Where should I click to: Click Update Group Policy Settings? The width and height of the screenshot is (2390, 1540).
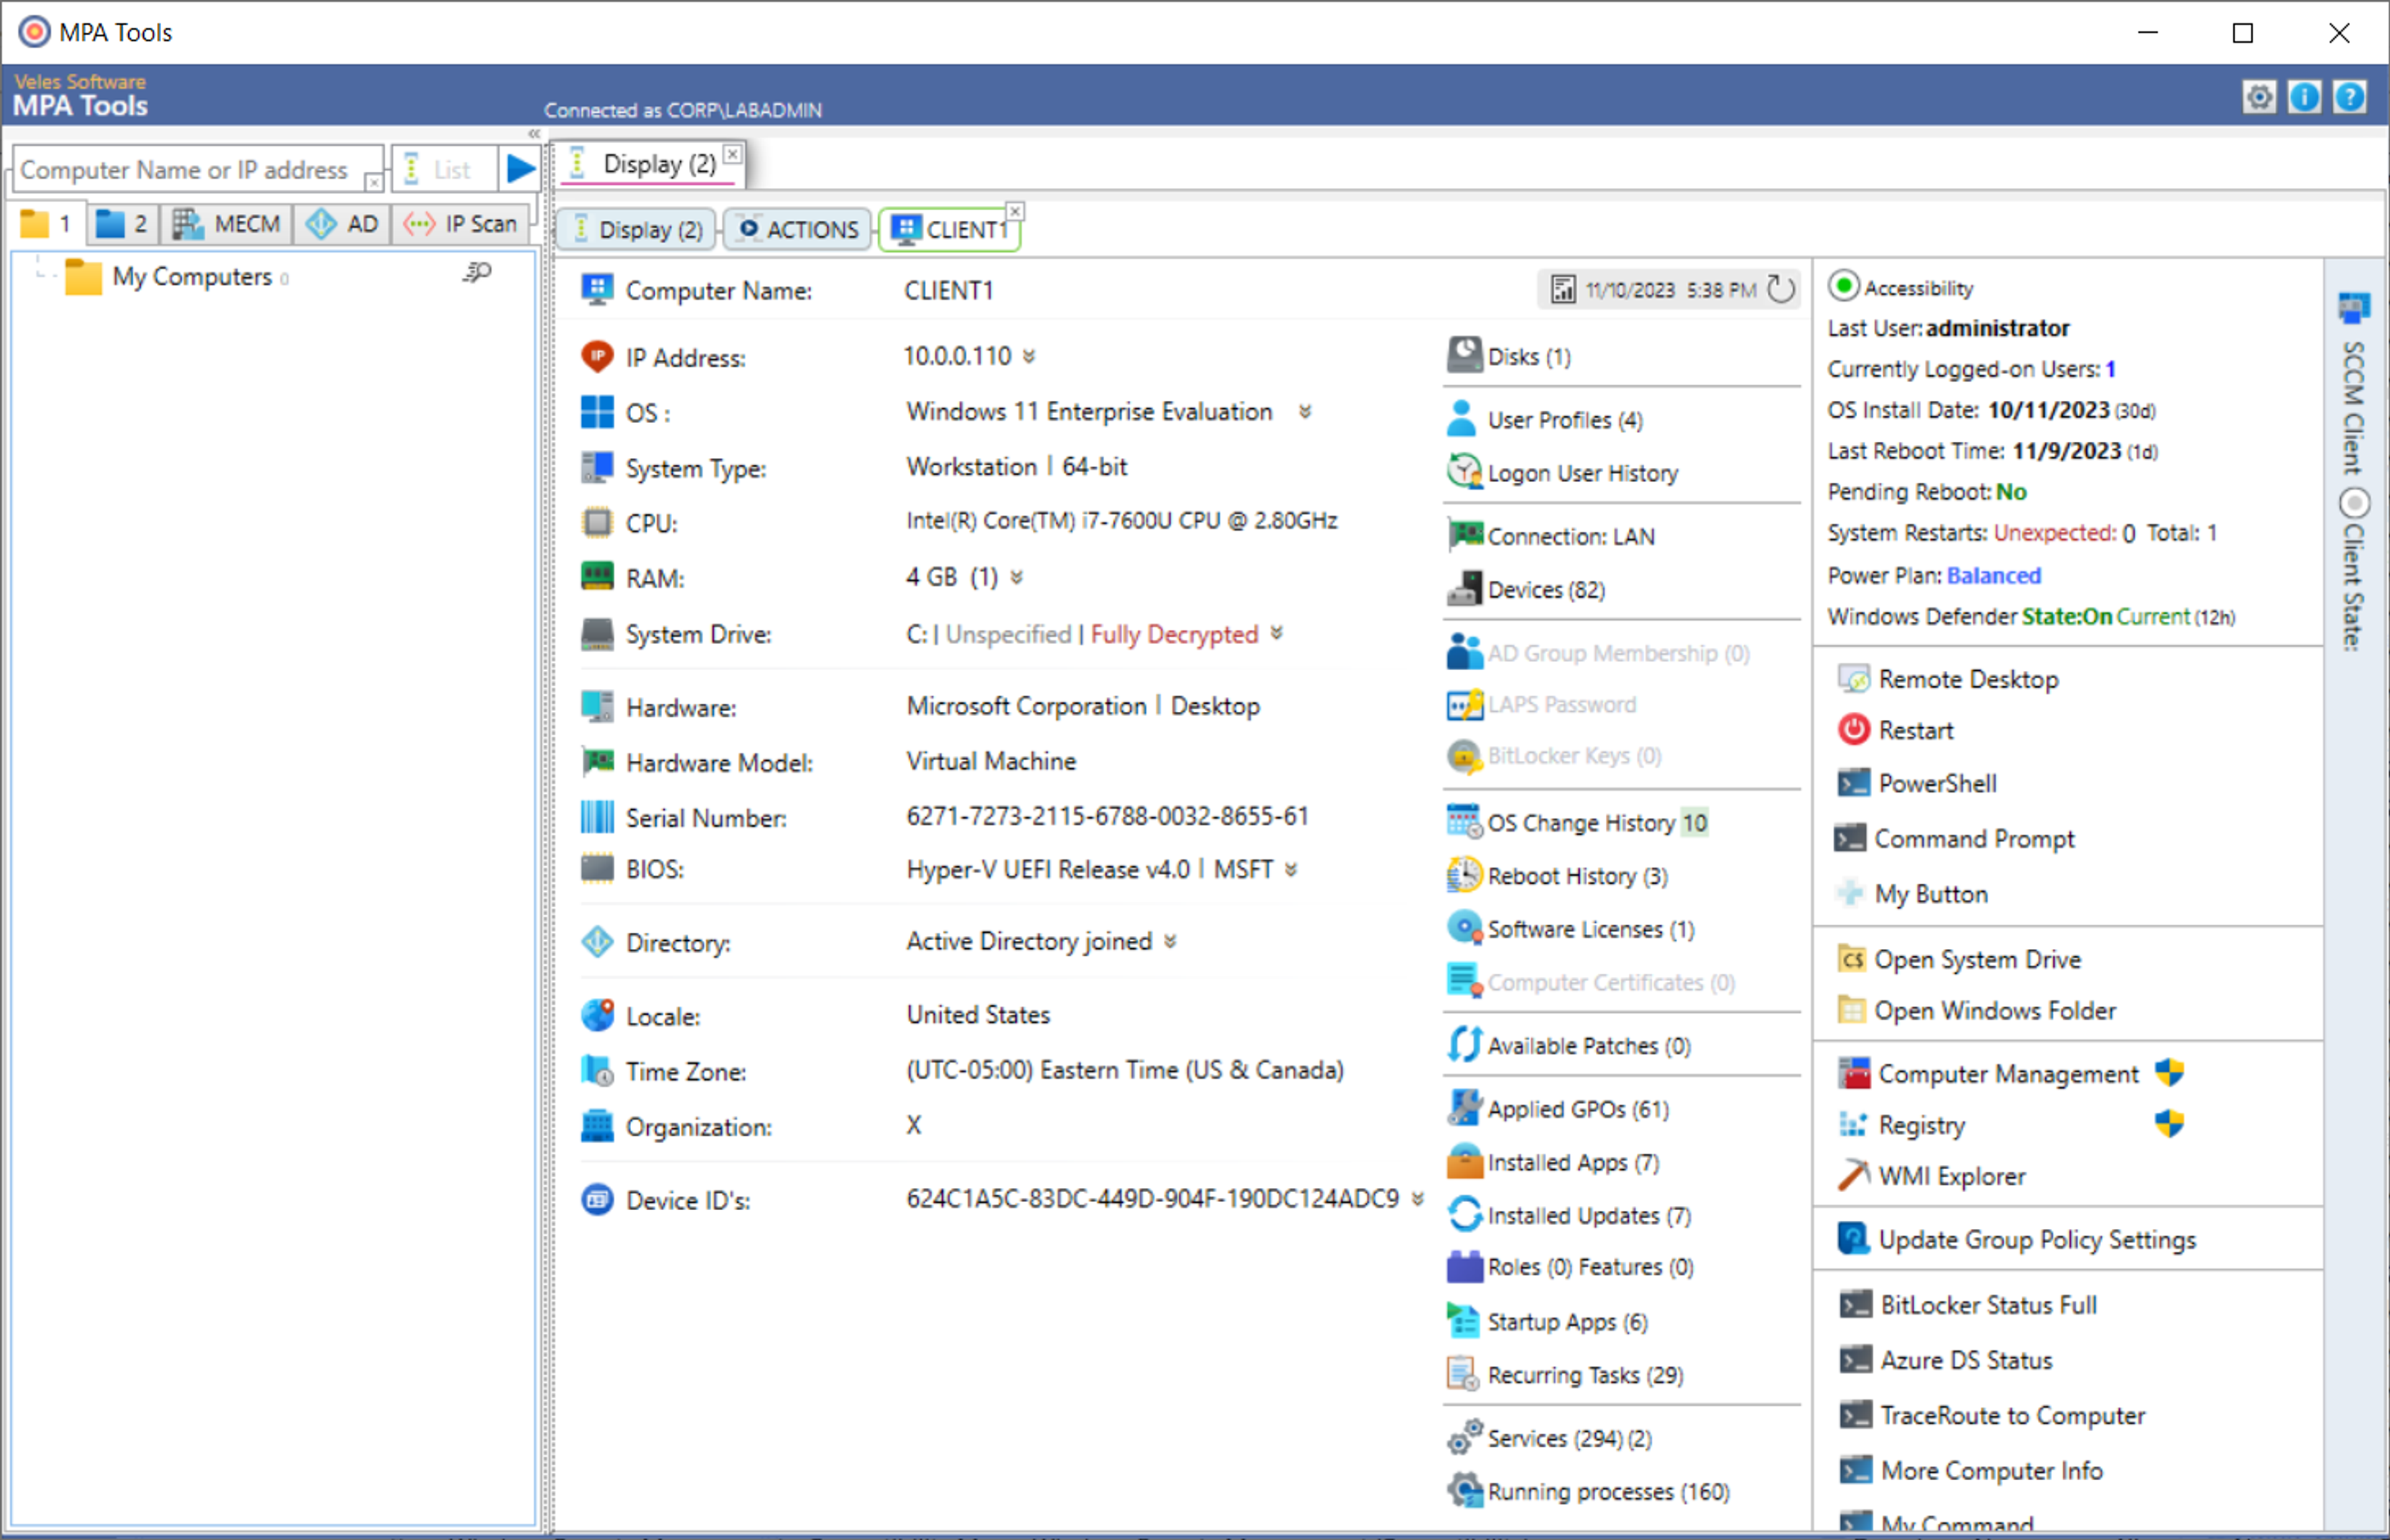pyautogui.click(x=2016, y=1239)
